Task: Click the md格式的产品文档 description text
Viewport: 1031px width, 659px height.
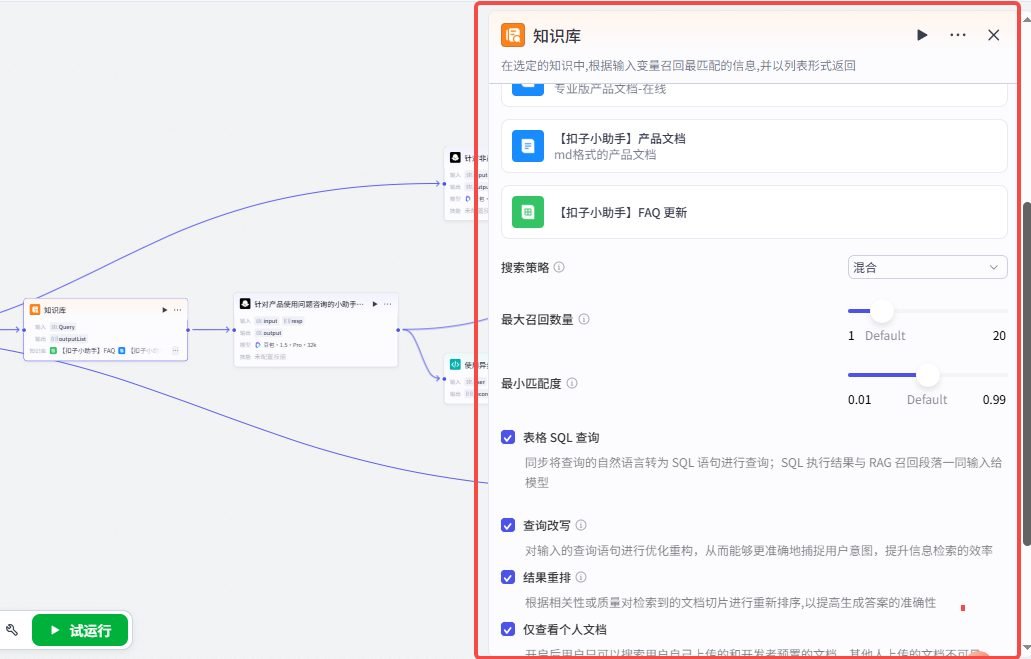Action: [x=605, y=155]
